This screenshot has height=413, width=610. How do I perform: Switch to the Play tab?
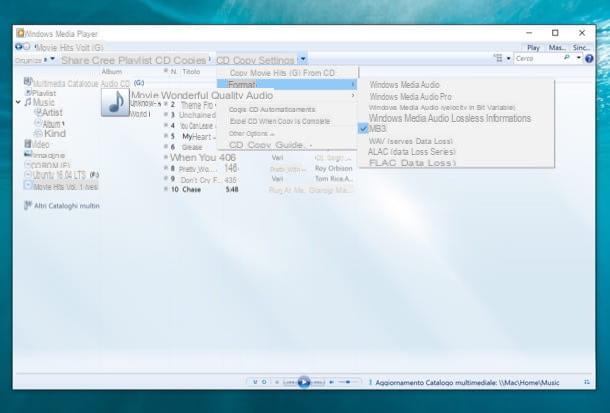tap(533, 47)
